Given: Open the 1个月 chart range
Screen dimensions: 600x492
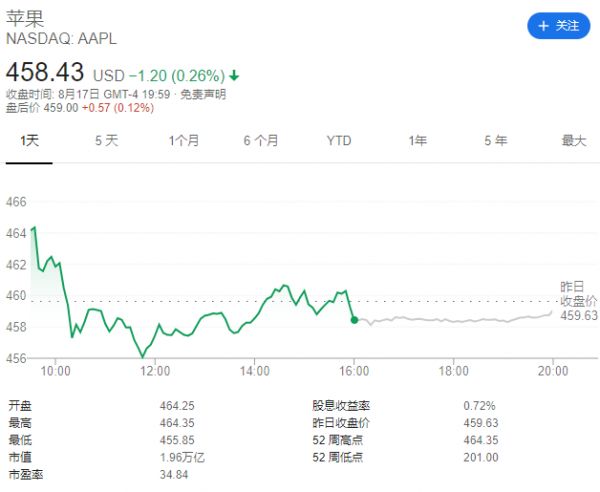Looking at the screenshot, I should (x=183, y=141).
